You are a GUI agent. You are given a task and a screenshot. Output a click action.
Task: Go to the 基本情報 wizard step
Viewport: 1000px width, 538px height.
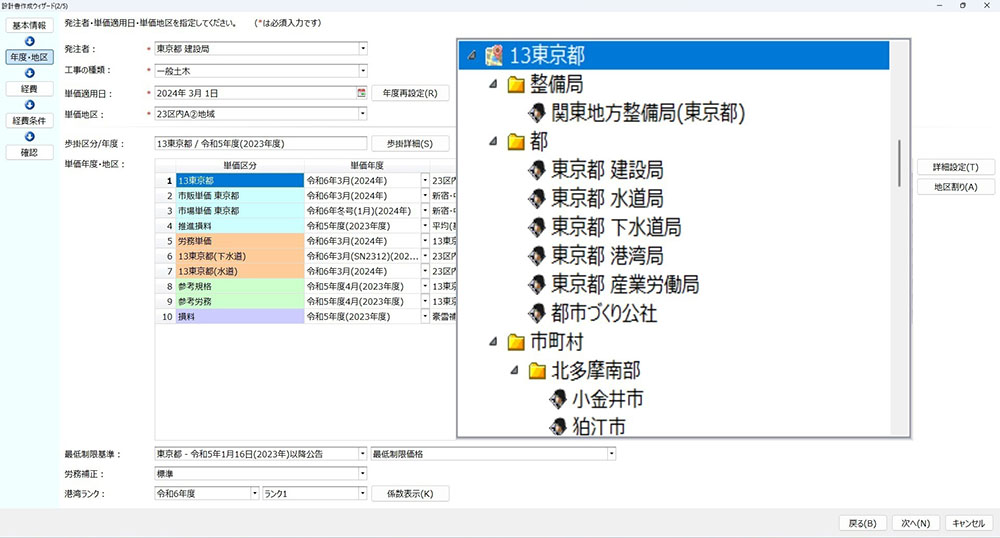[29, 25]
